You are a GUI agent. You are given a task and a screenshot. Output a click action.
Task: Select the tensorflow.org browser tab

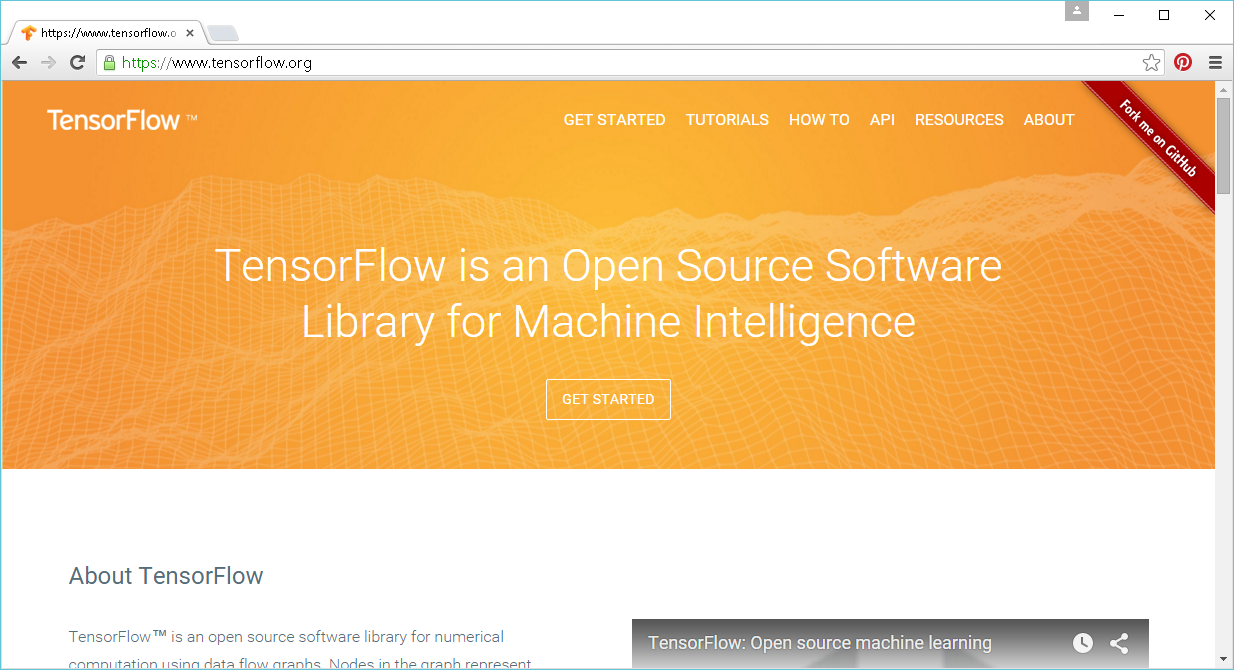tap(106, 33)
